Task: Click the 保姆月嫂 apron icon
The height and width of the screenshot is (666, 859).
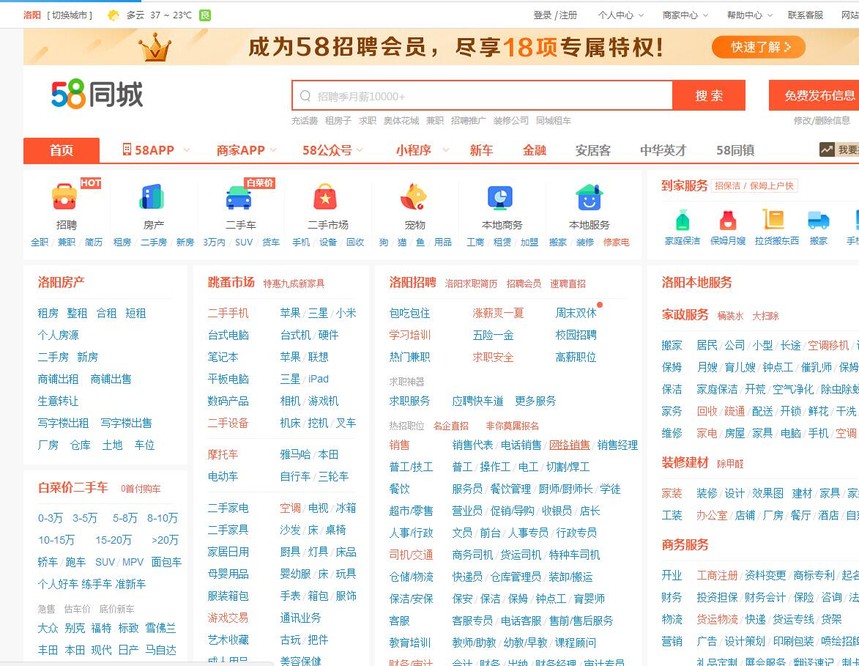Action: coord(728,220)
